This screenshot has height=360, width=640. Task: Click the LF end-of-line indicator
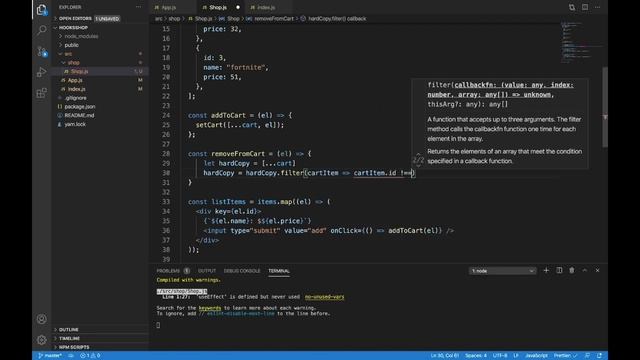(x=516, y=356)
